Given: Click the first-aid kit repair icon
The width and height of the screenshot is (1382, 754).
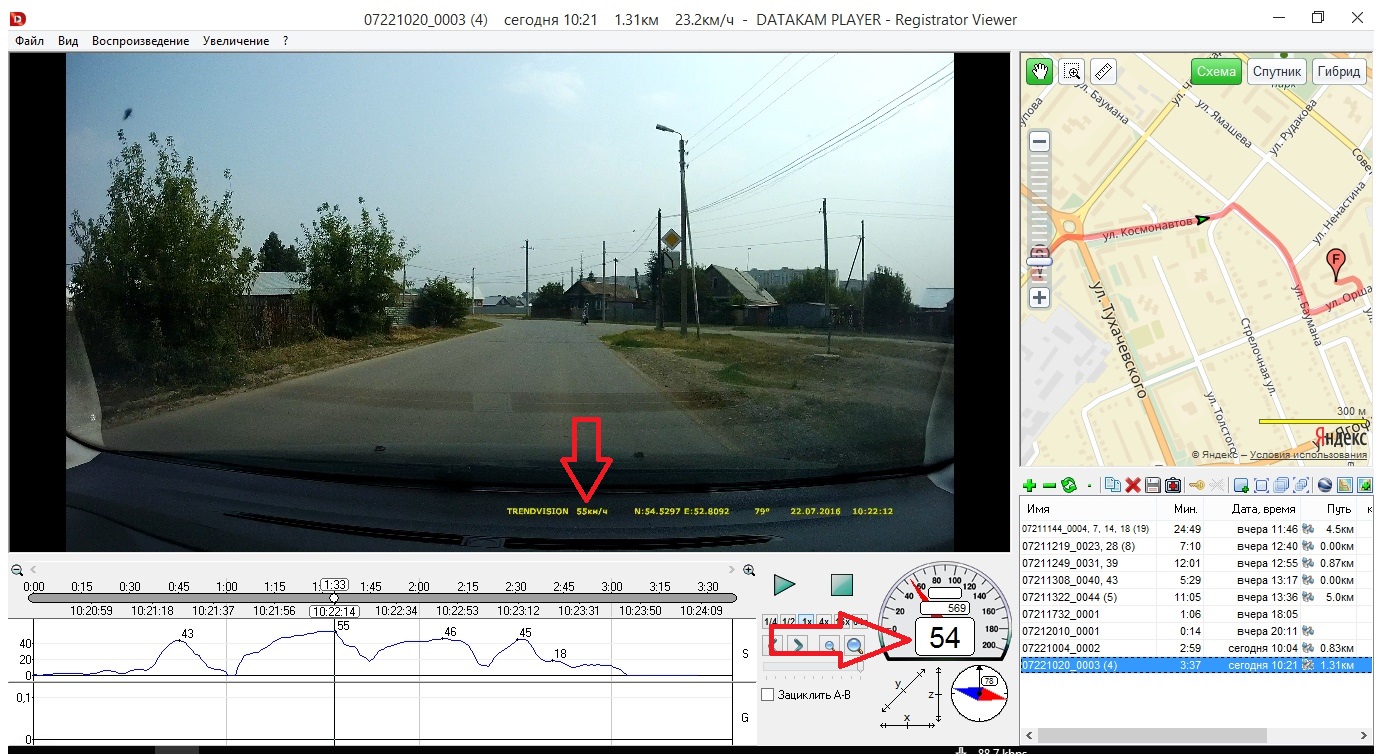Looking at the screenshot, I should [x=1172, y=485].
